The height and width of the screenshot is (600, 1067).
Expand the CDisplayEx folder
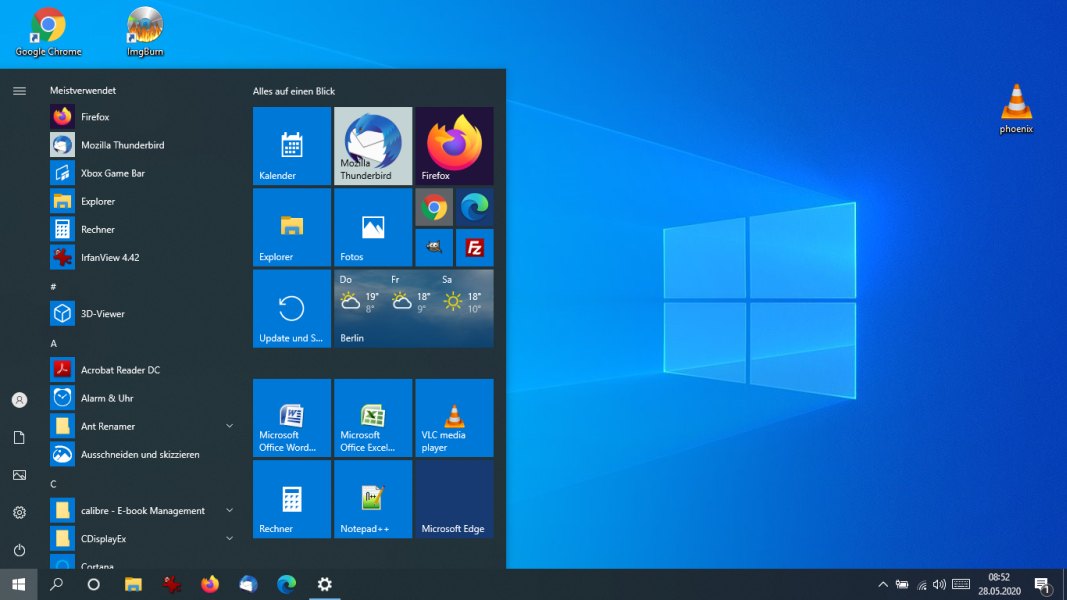(229, 539)
